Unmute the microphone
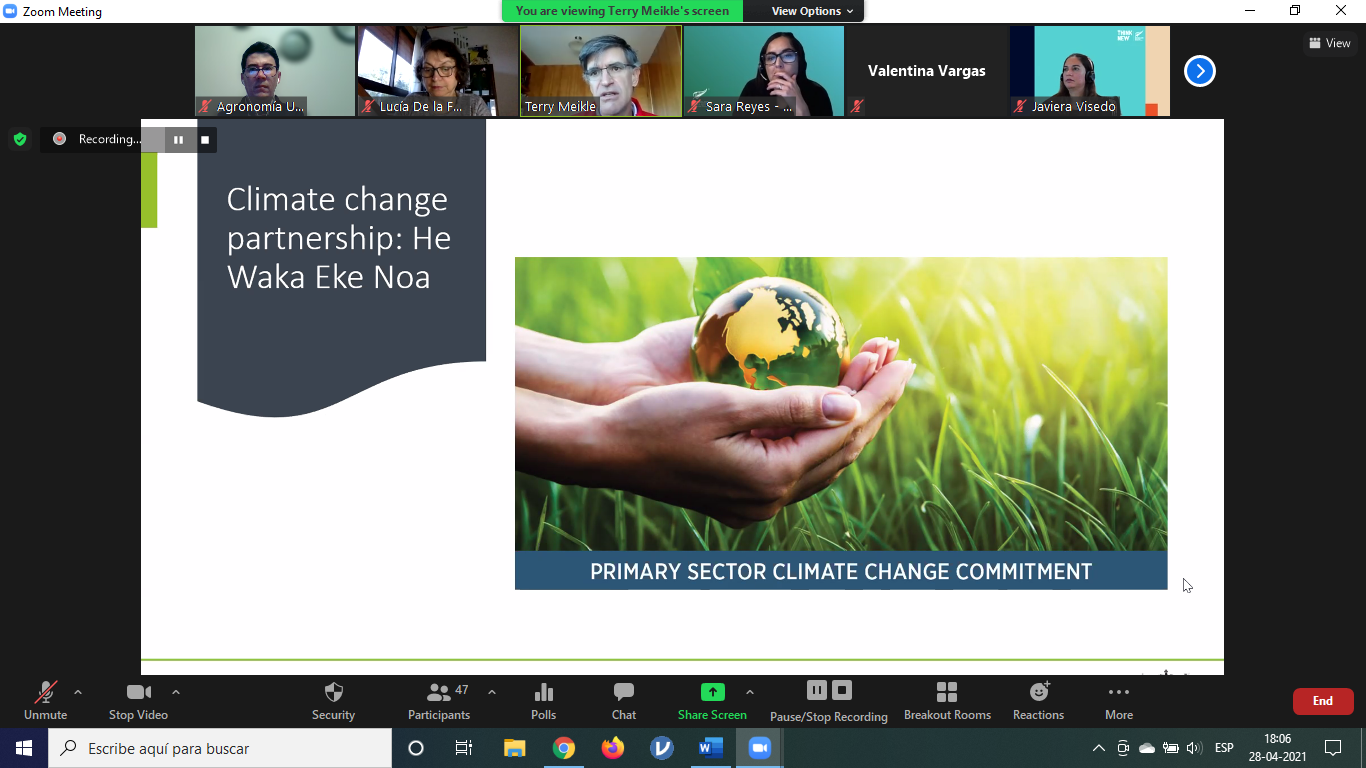1366x768 pixels. pyautogui.click(x=46, y=701)
